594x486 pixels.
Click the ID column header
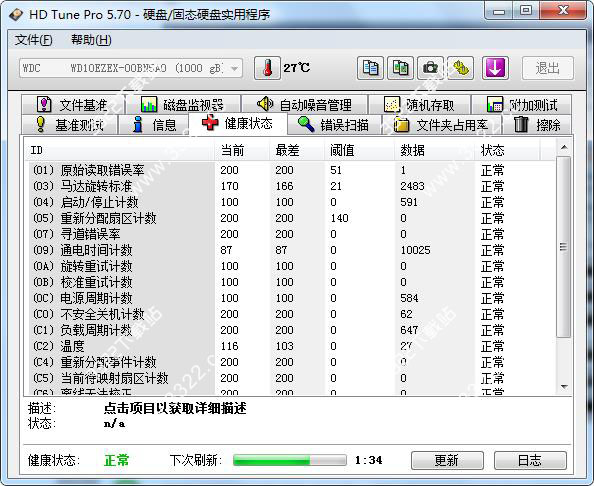click(x=120, y=150)
